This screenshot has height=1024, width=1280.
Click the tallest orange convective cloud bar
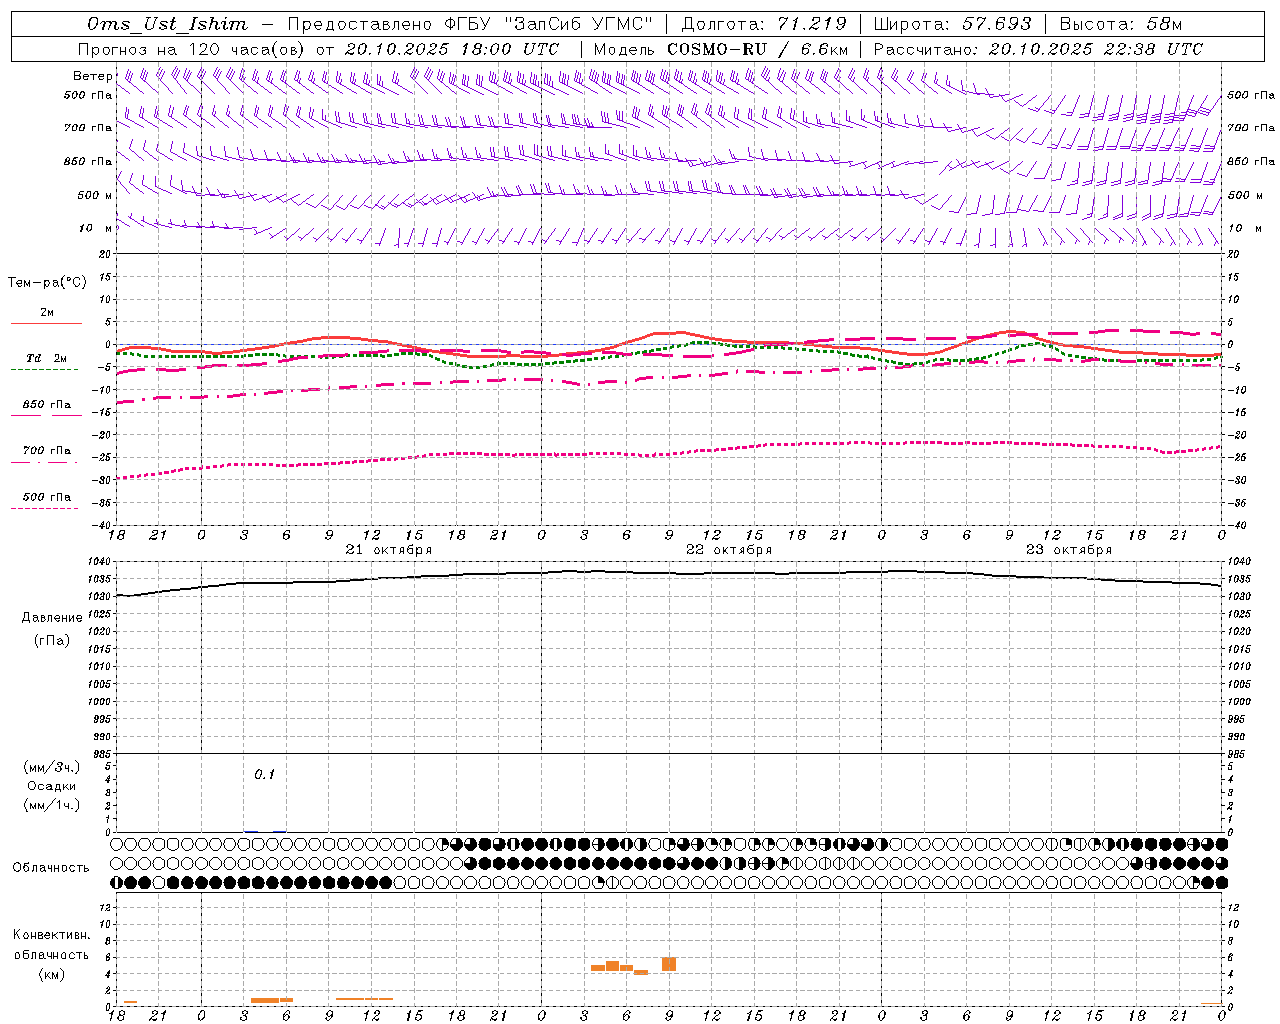tap(669, 964)
